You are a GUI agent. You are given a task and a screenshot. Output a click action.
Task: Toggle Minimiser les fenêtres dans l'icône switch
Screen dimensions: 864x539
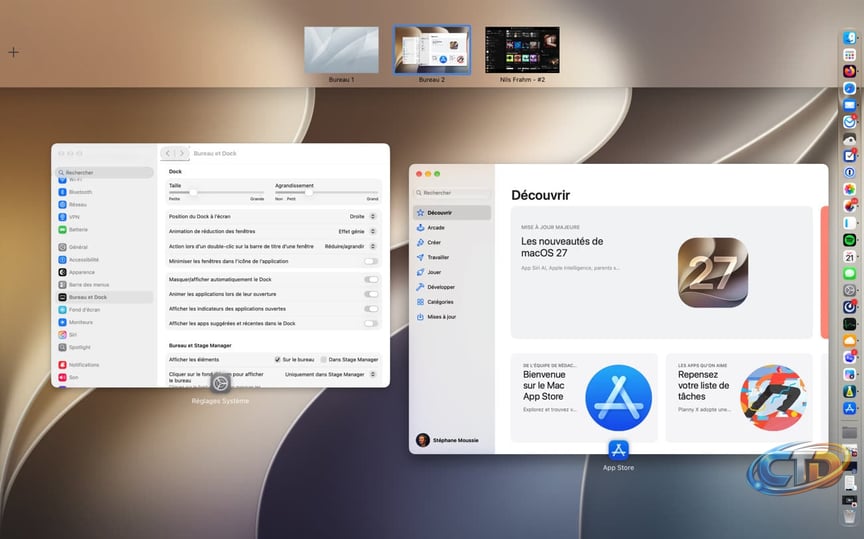[371, 261]
